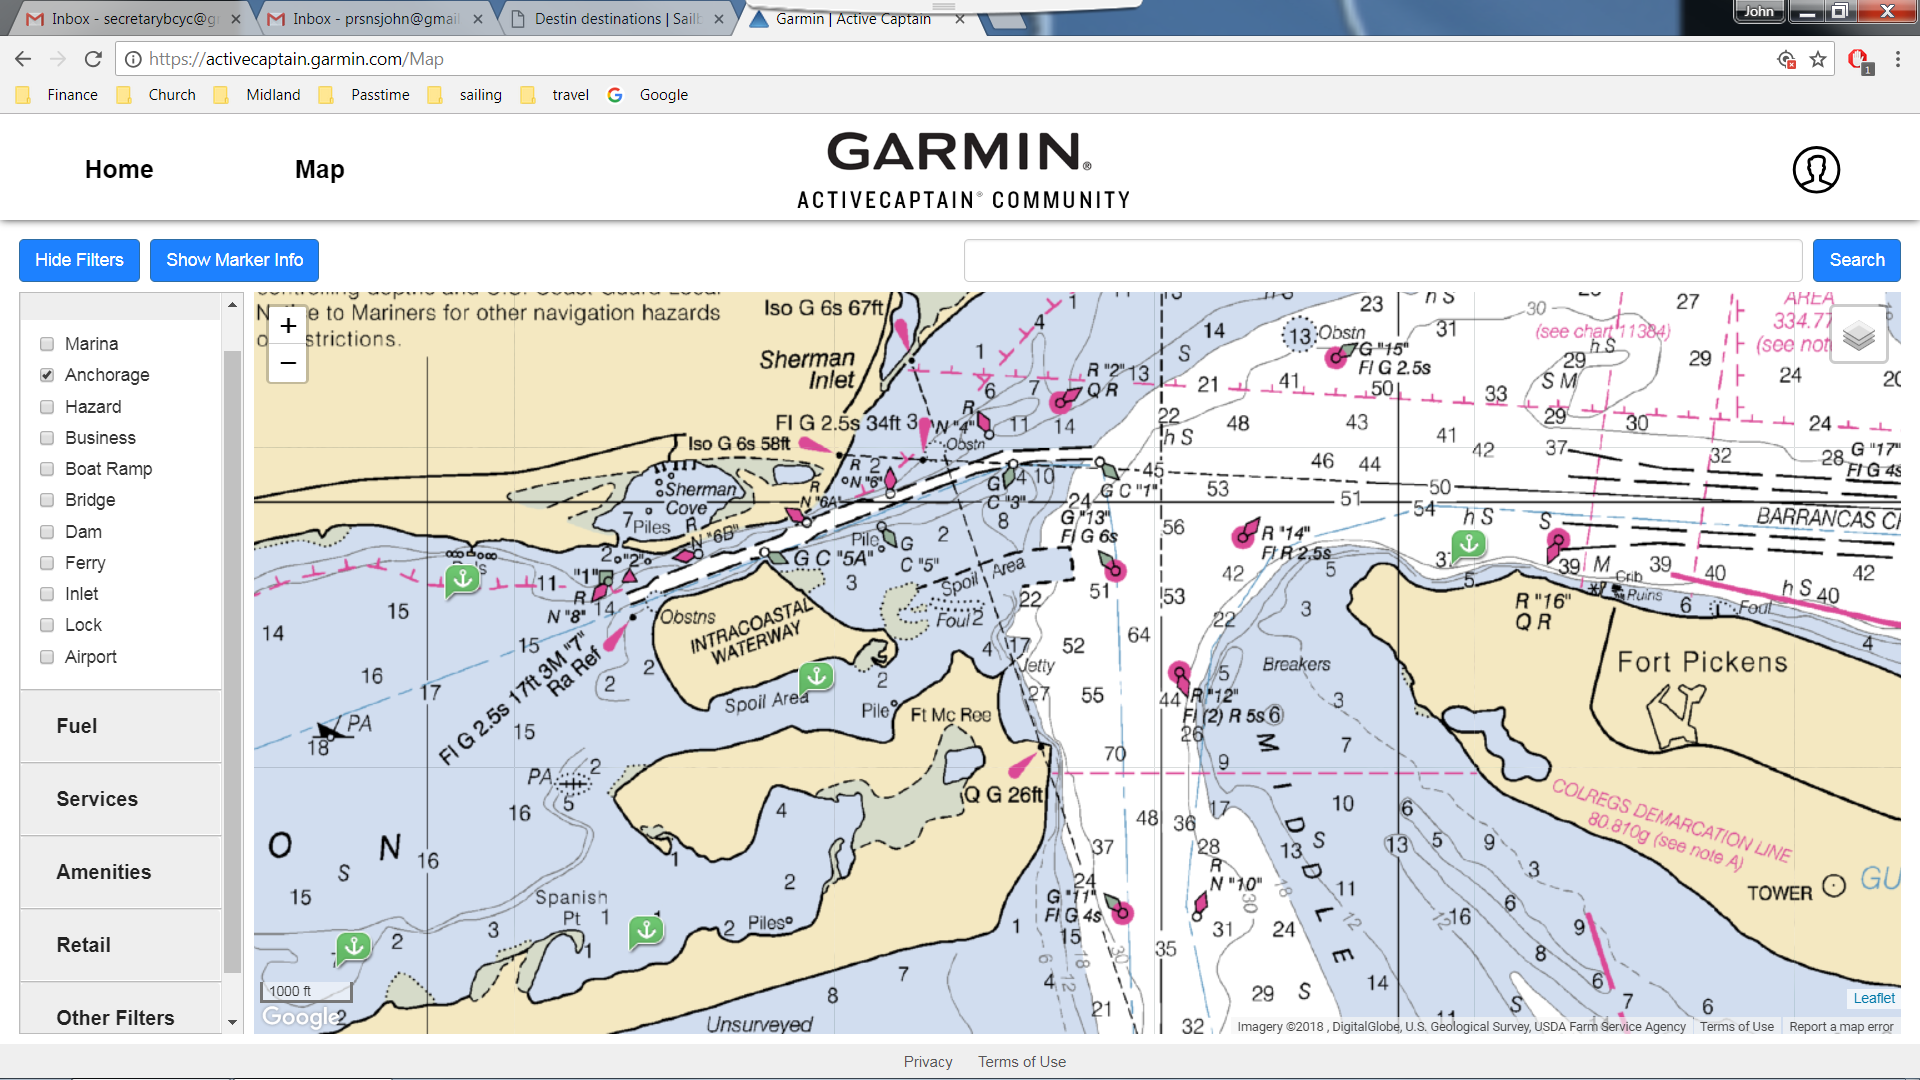The width and height of the screenshot is (1920, 1080).
Task: Expand the Other Filters section
Action: [121, 1010]
